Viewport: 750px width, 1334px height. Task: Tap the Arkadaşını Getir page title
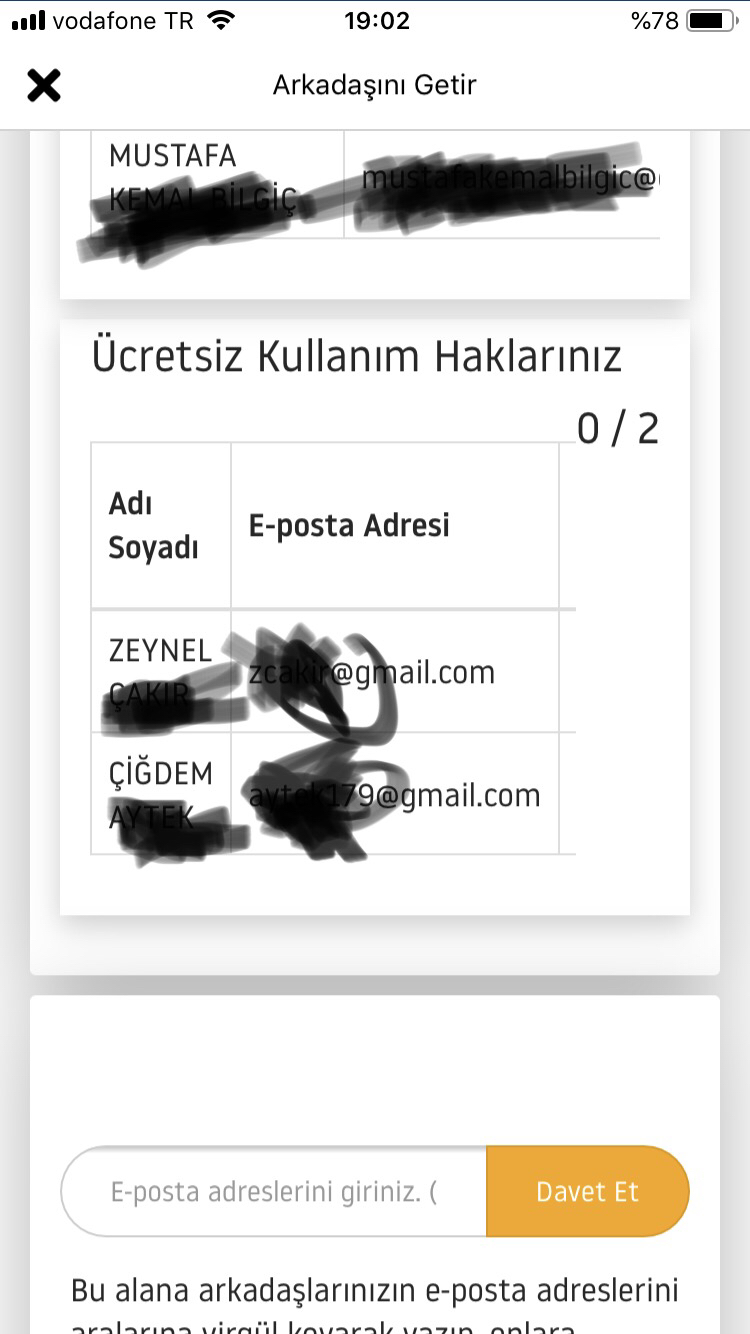pyautogui.click(x=375, y=85)
